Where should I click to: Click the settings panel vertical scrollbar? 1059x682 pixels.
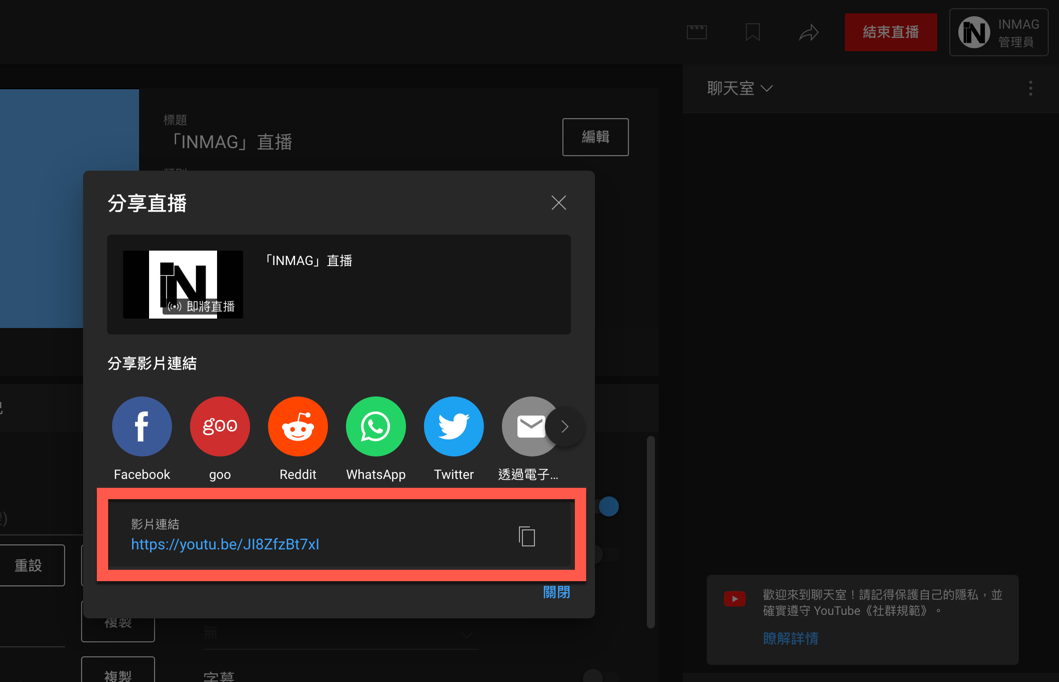pos(651,532)
